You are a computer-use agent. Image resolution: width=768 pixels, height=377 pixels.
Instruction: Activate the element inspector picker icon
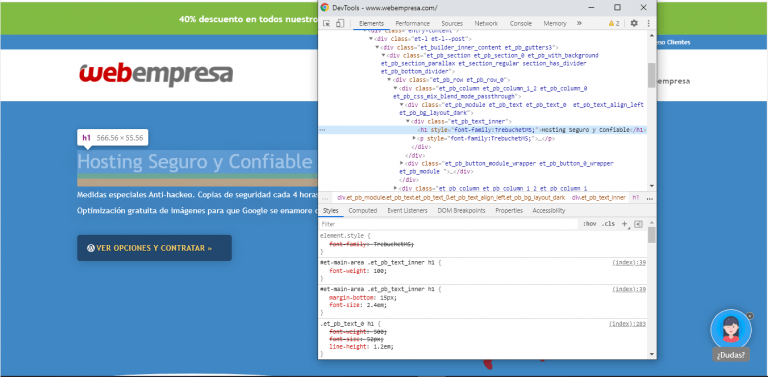point(327,24)
